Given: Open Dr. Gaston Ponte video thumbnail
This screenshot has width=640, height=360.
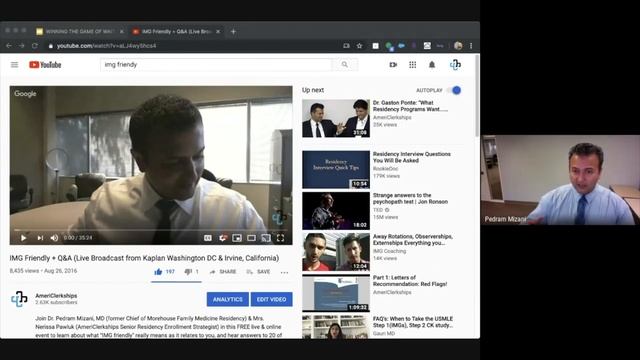Looking at the screenshot, I should point(336,118).
